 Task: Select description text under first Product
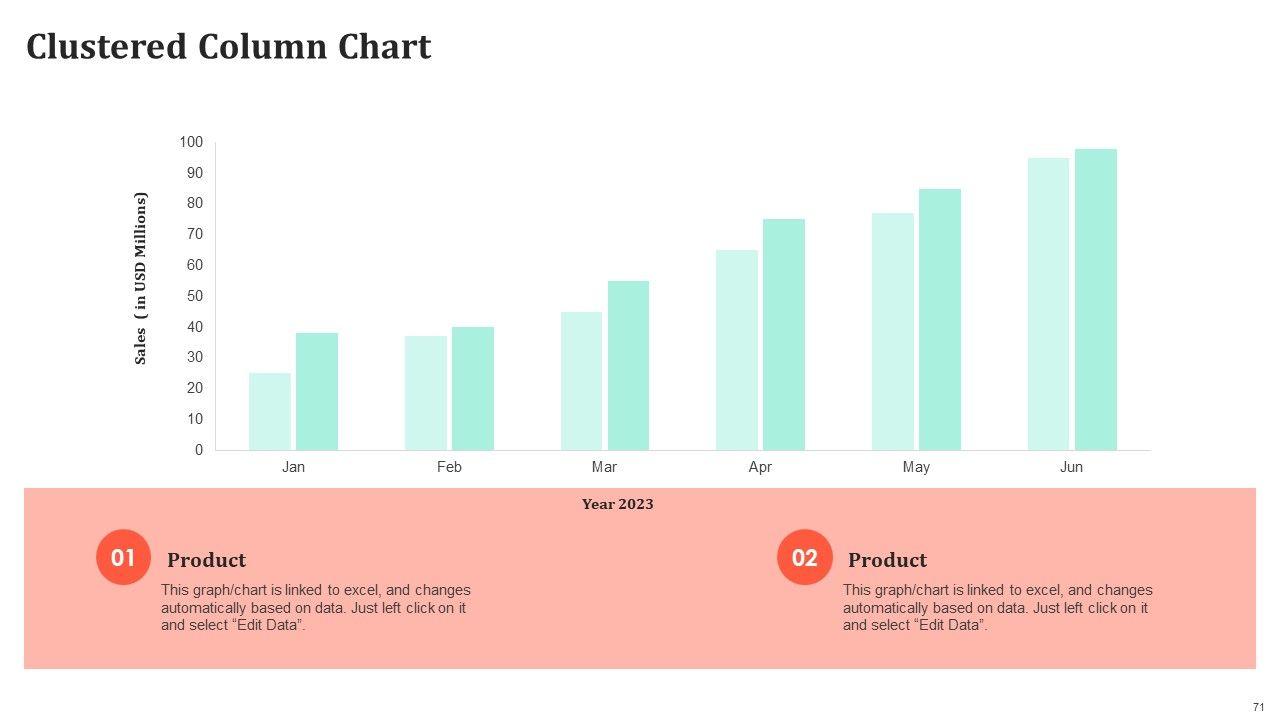pyautogui.click(x=315, y=607)
